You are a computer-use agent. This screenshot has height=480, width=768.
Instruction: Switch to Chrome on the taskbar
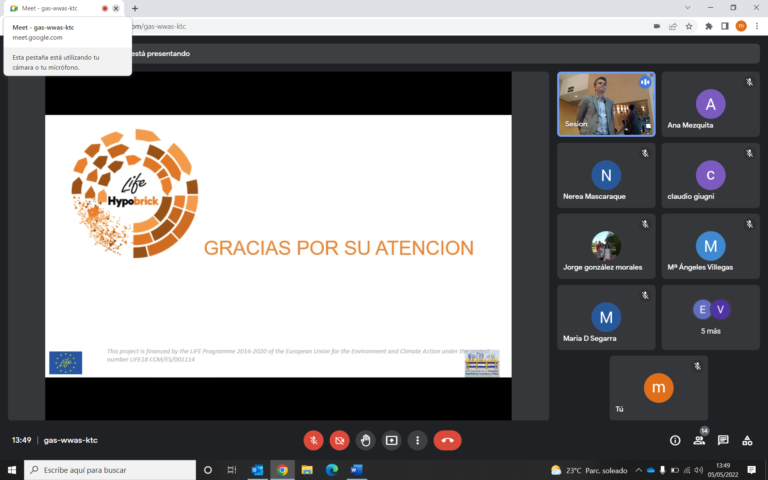(282, 470)
